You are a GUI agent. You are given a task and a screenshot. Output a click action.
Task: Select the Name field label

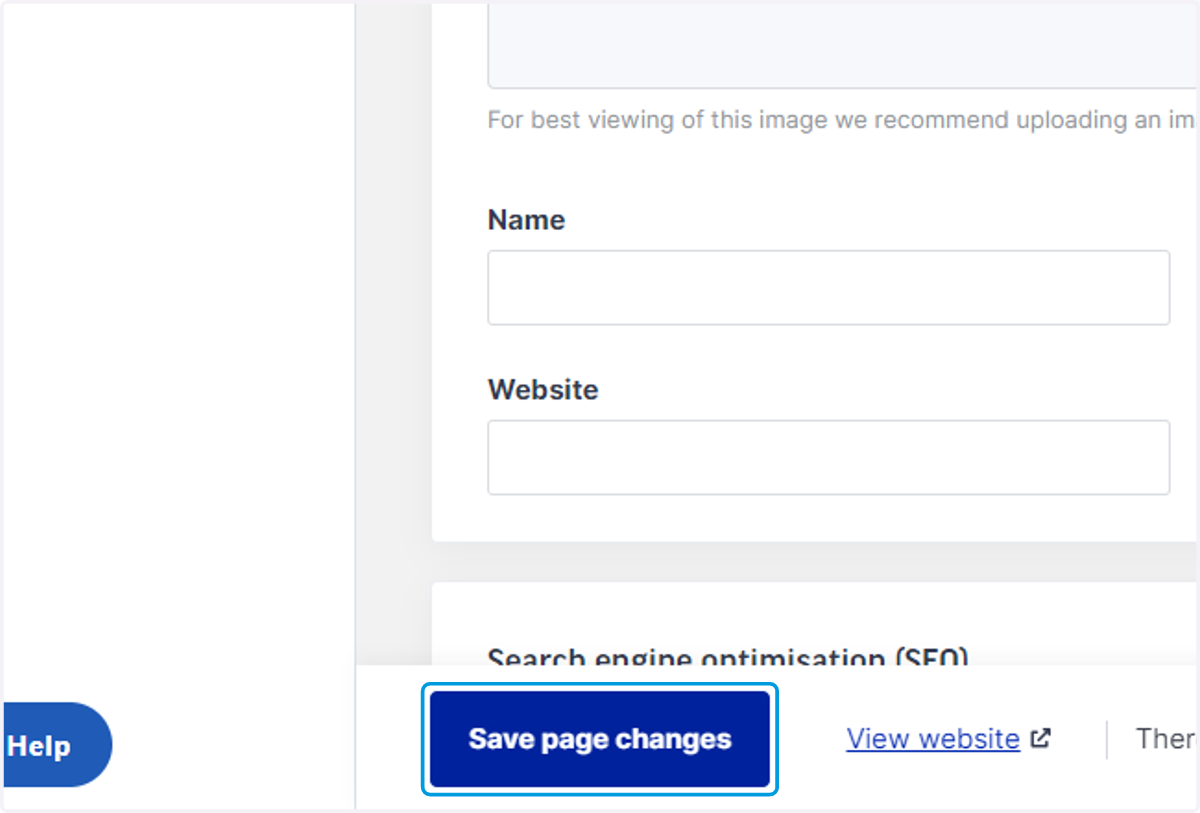click(x=526, y=220)
